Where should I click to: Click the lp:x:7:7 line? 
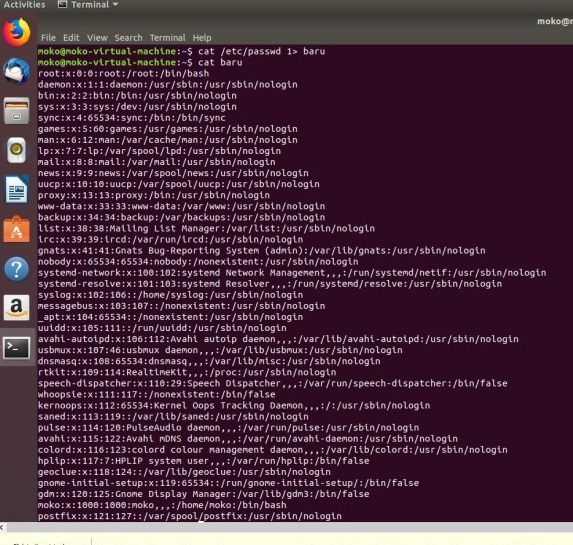coord(159,151)
